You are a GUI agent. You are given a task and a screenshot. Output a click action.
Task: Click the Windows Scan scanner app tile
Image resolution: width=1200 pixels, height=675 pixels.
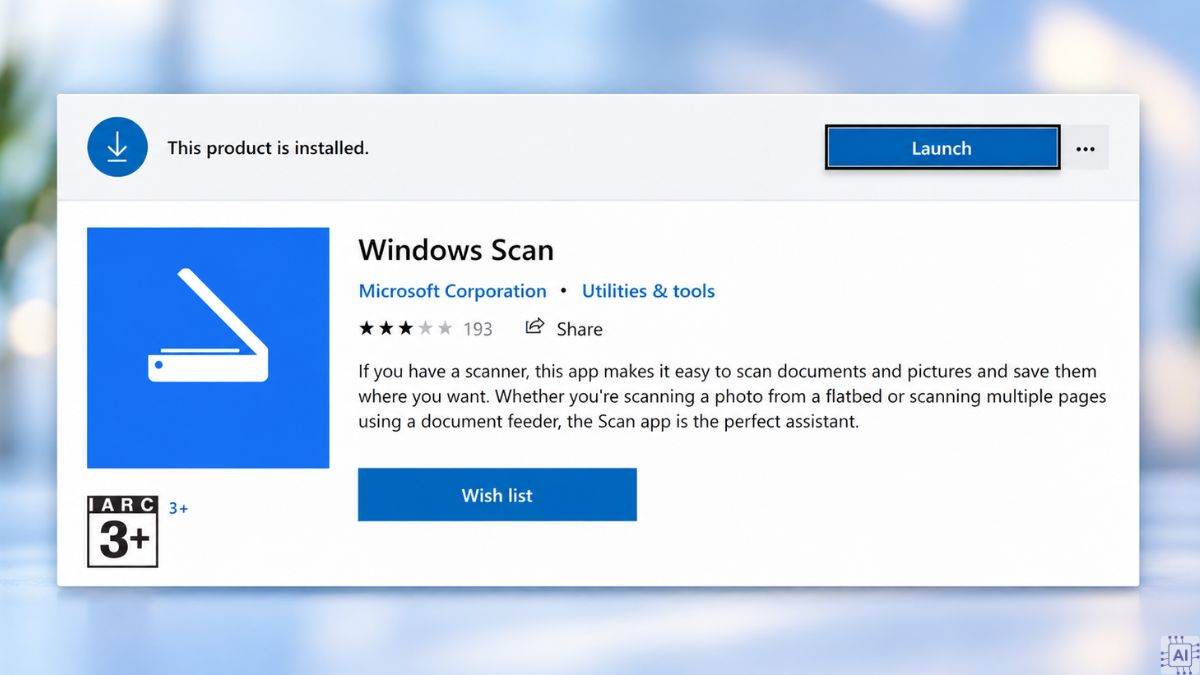click(x=208, y=348)
